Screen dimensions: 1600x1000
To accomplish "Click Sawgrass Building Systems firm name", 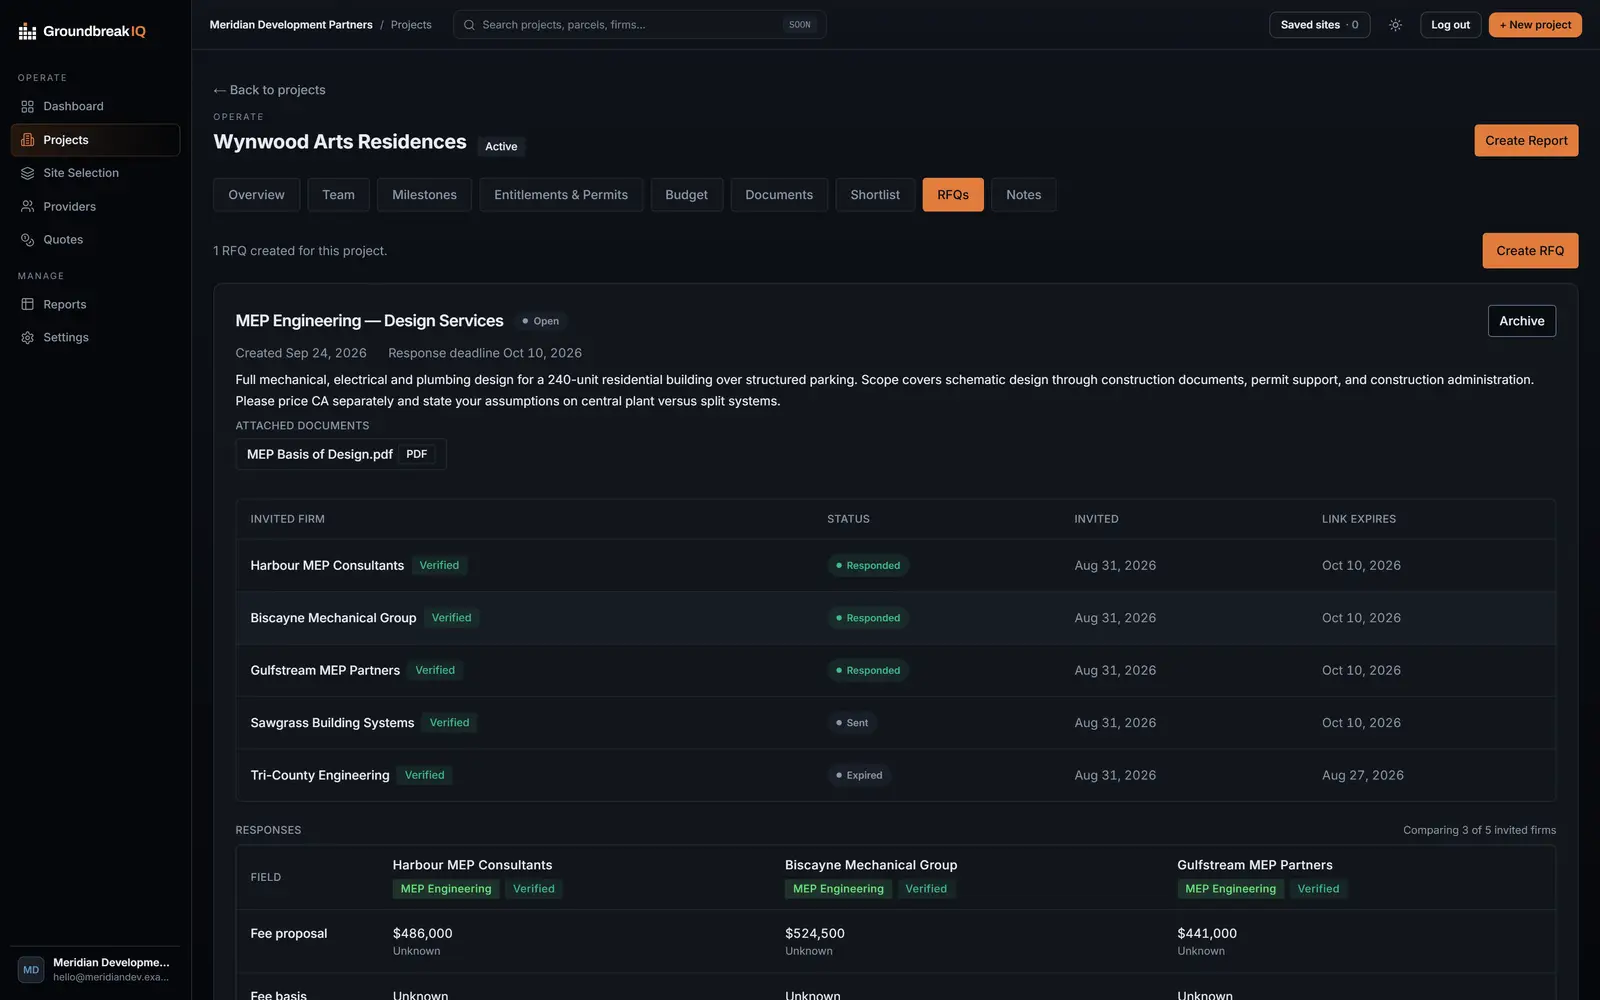I will [x=332, y=723].
